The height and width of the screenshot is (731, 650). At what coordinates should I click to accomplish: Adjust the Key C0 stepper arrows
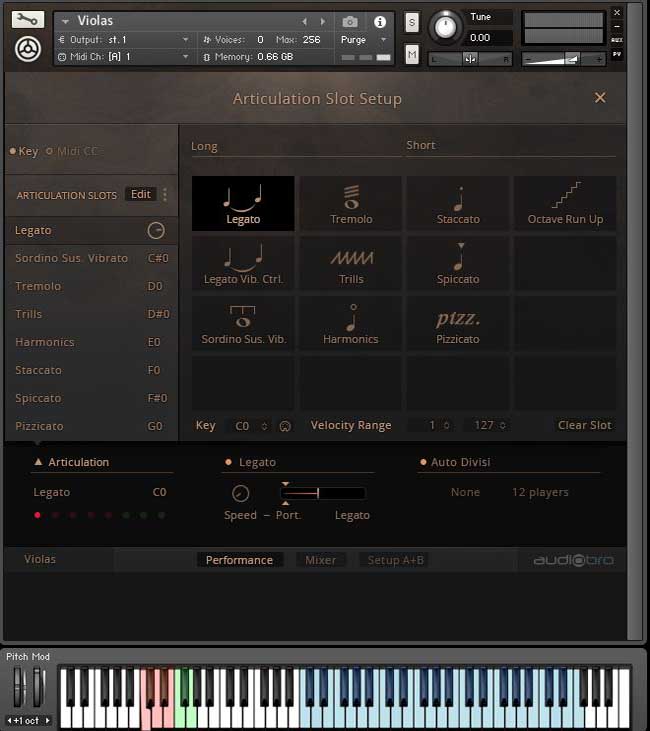coord(264,426)
